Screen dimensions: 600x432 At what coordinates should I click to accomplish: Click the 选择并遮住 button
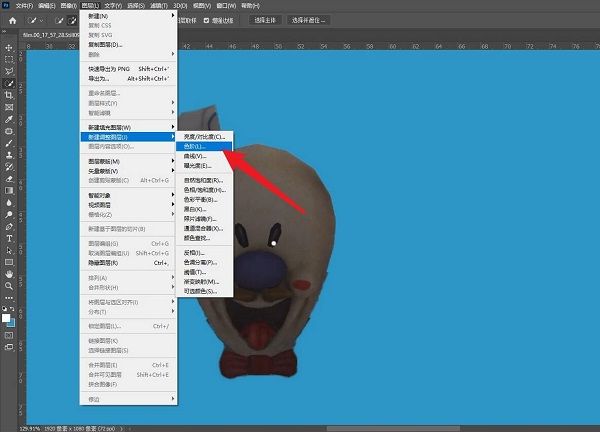coord(310,20)
